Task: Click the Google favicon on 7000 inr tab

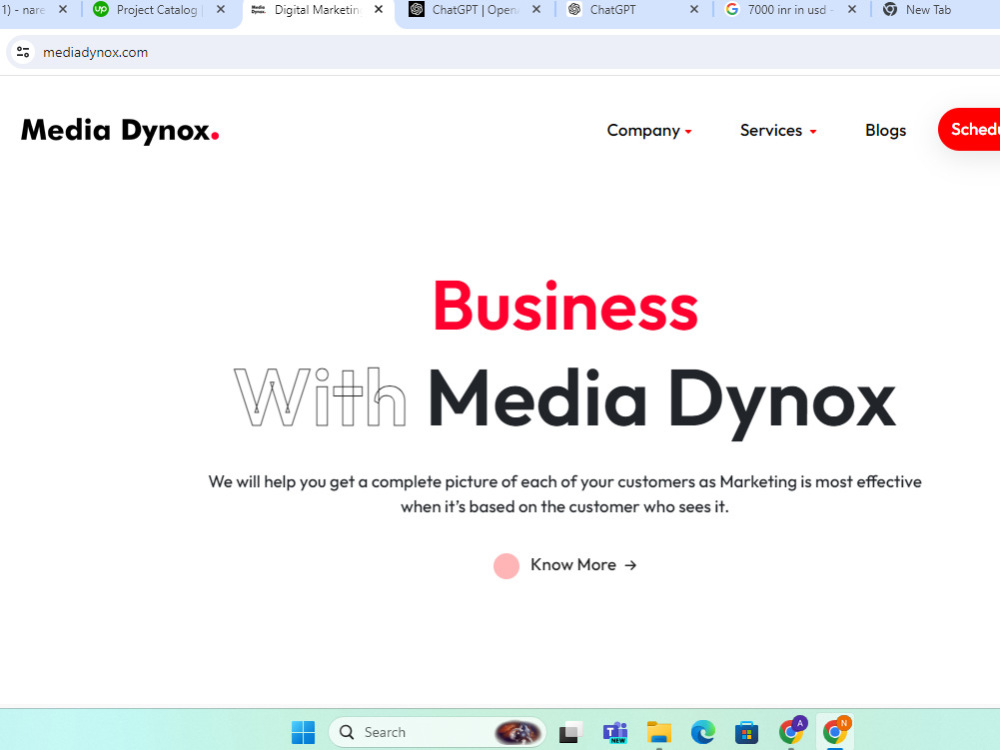Action: [x=732, y=10]
